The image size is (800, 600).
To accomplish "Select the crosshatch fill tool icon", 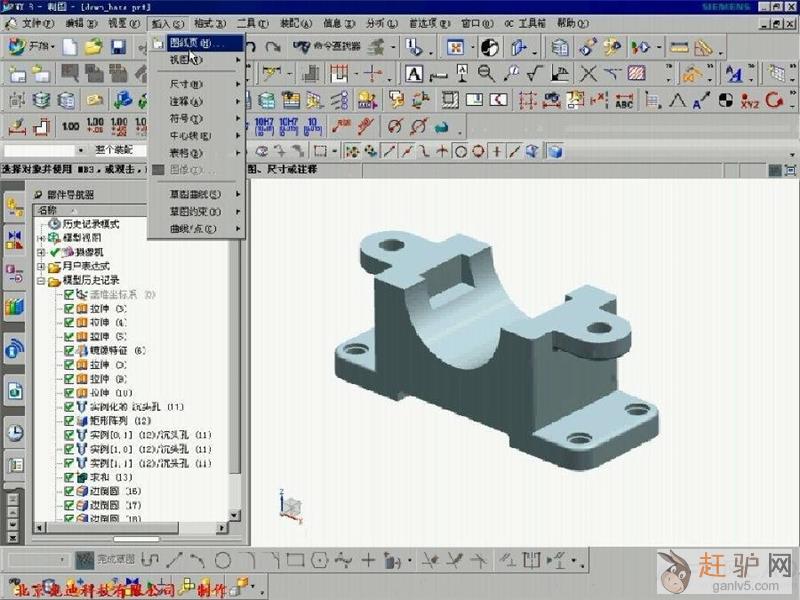I will point(636,73).
